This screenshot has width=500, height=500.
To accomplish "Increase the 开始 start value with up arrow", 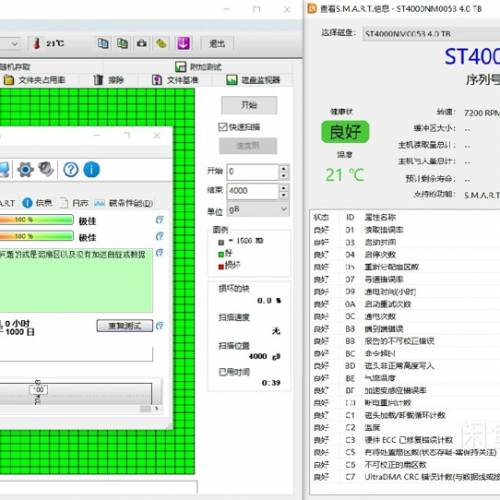I will tap(284, 168).
